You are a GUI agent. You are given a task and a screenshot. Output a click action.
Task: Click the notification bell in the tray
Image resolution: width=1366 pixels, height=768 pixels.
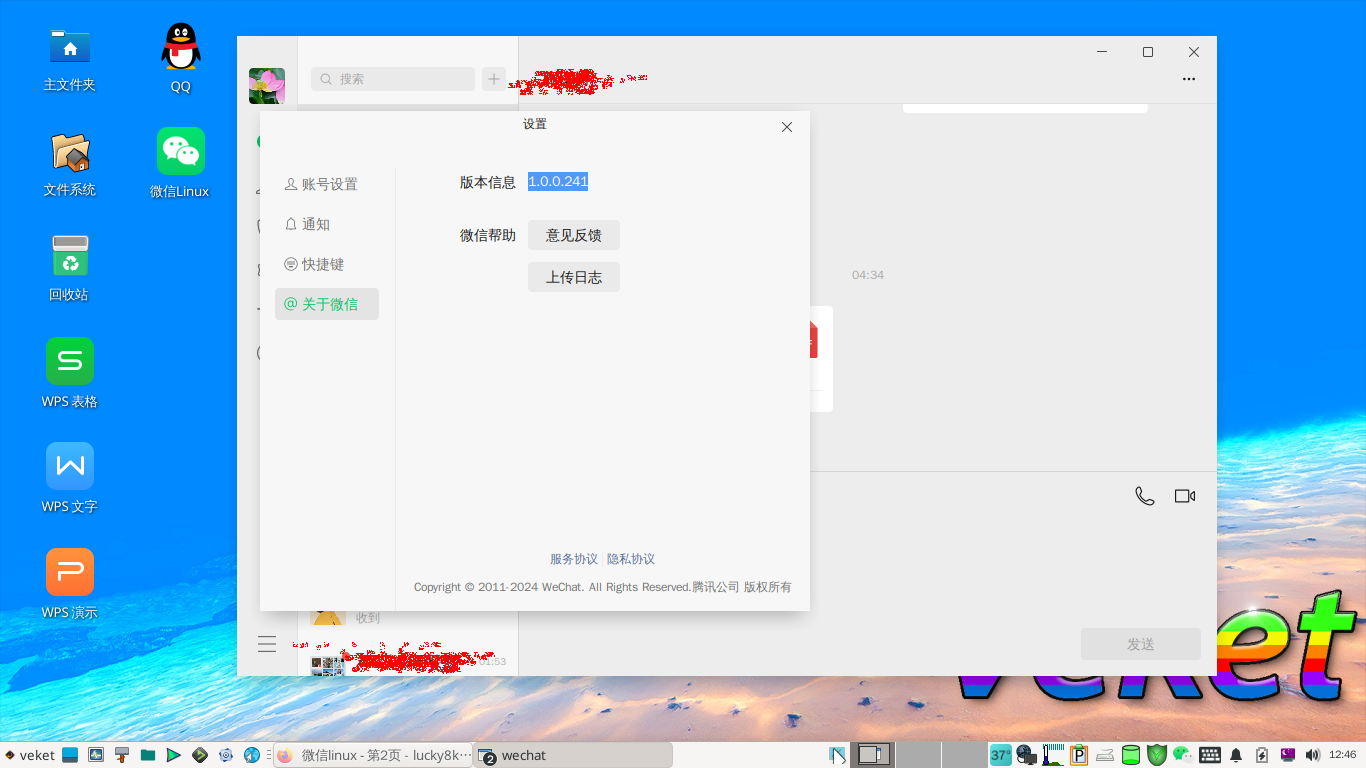(1236, 755)
